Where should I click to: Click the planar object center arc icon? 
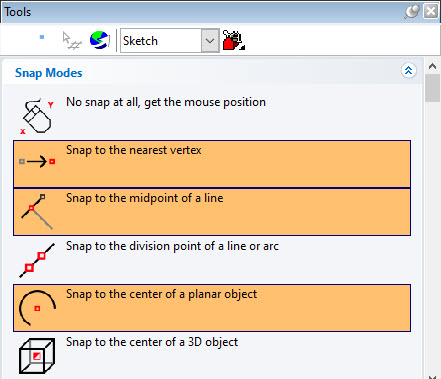37,308
